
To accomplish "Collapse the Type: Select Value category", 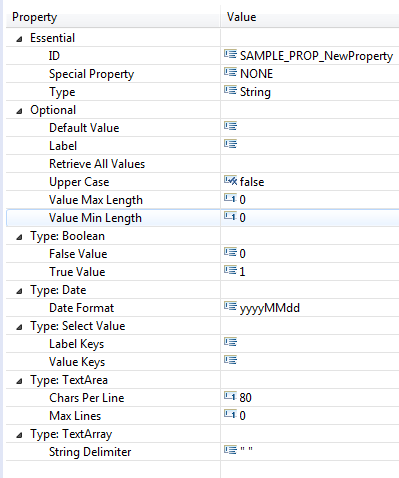I will click(19, 327).
